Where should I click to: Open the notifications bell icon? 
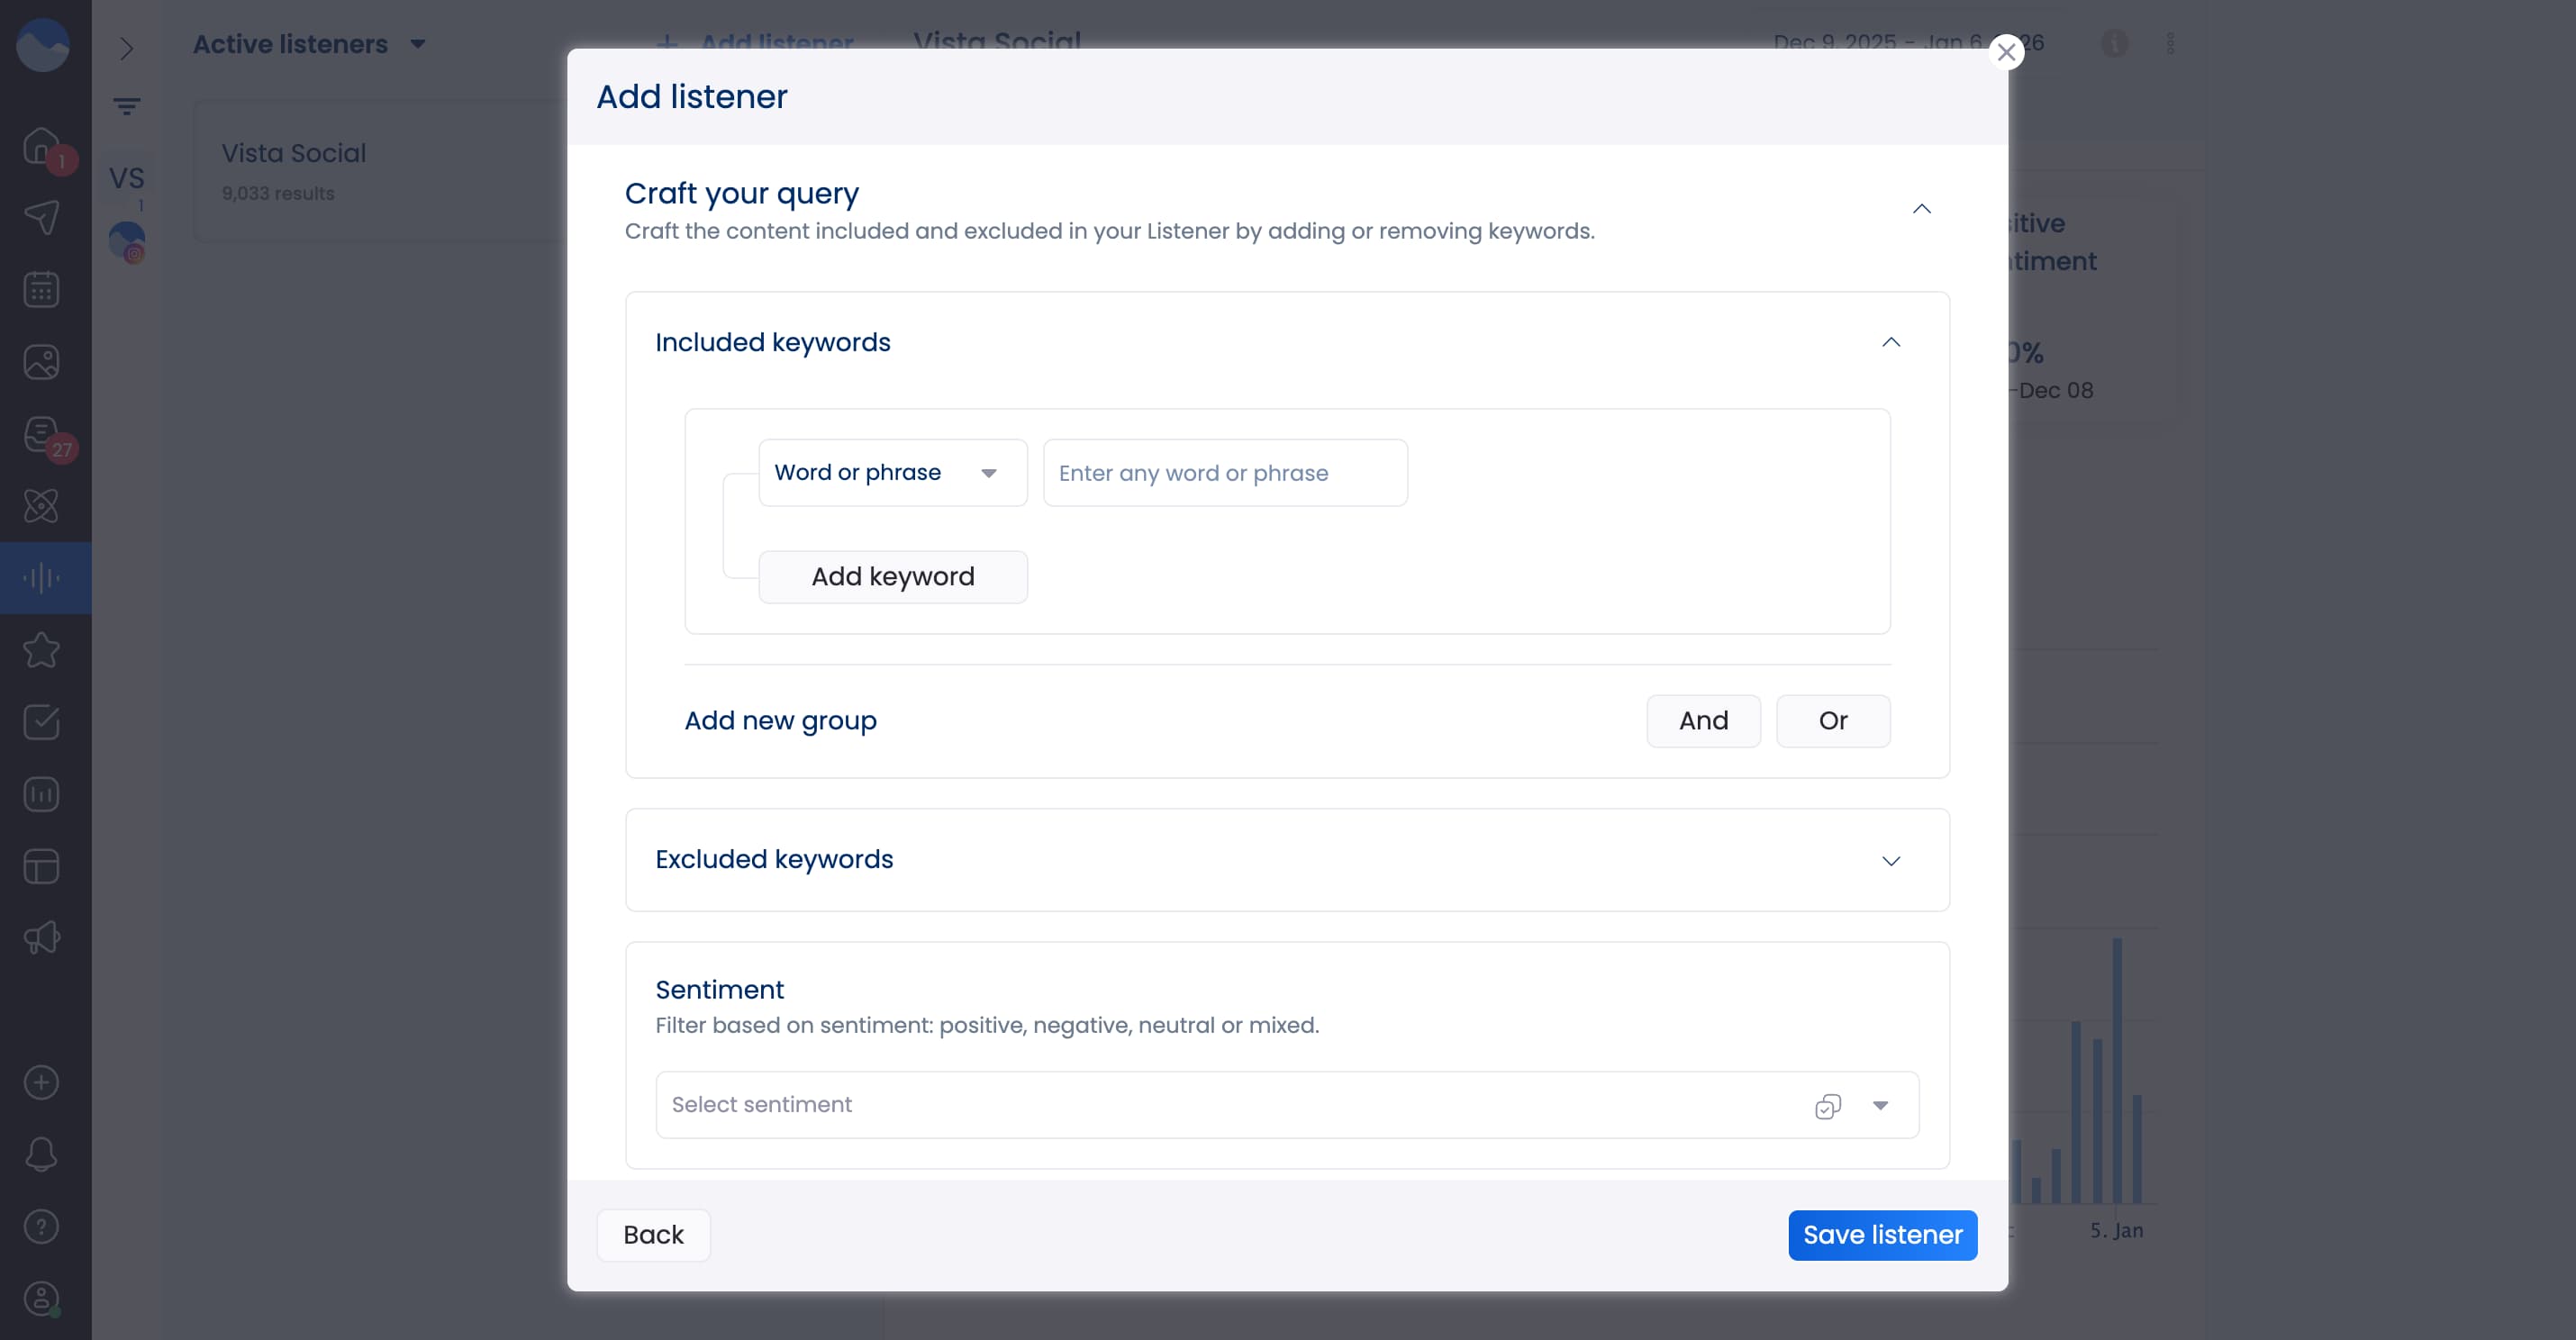point(41,1154)
